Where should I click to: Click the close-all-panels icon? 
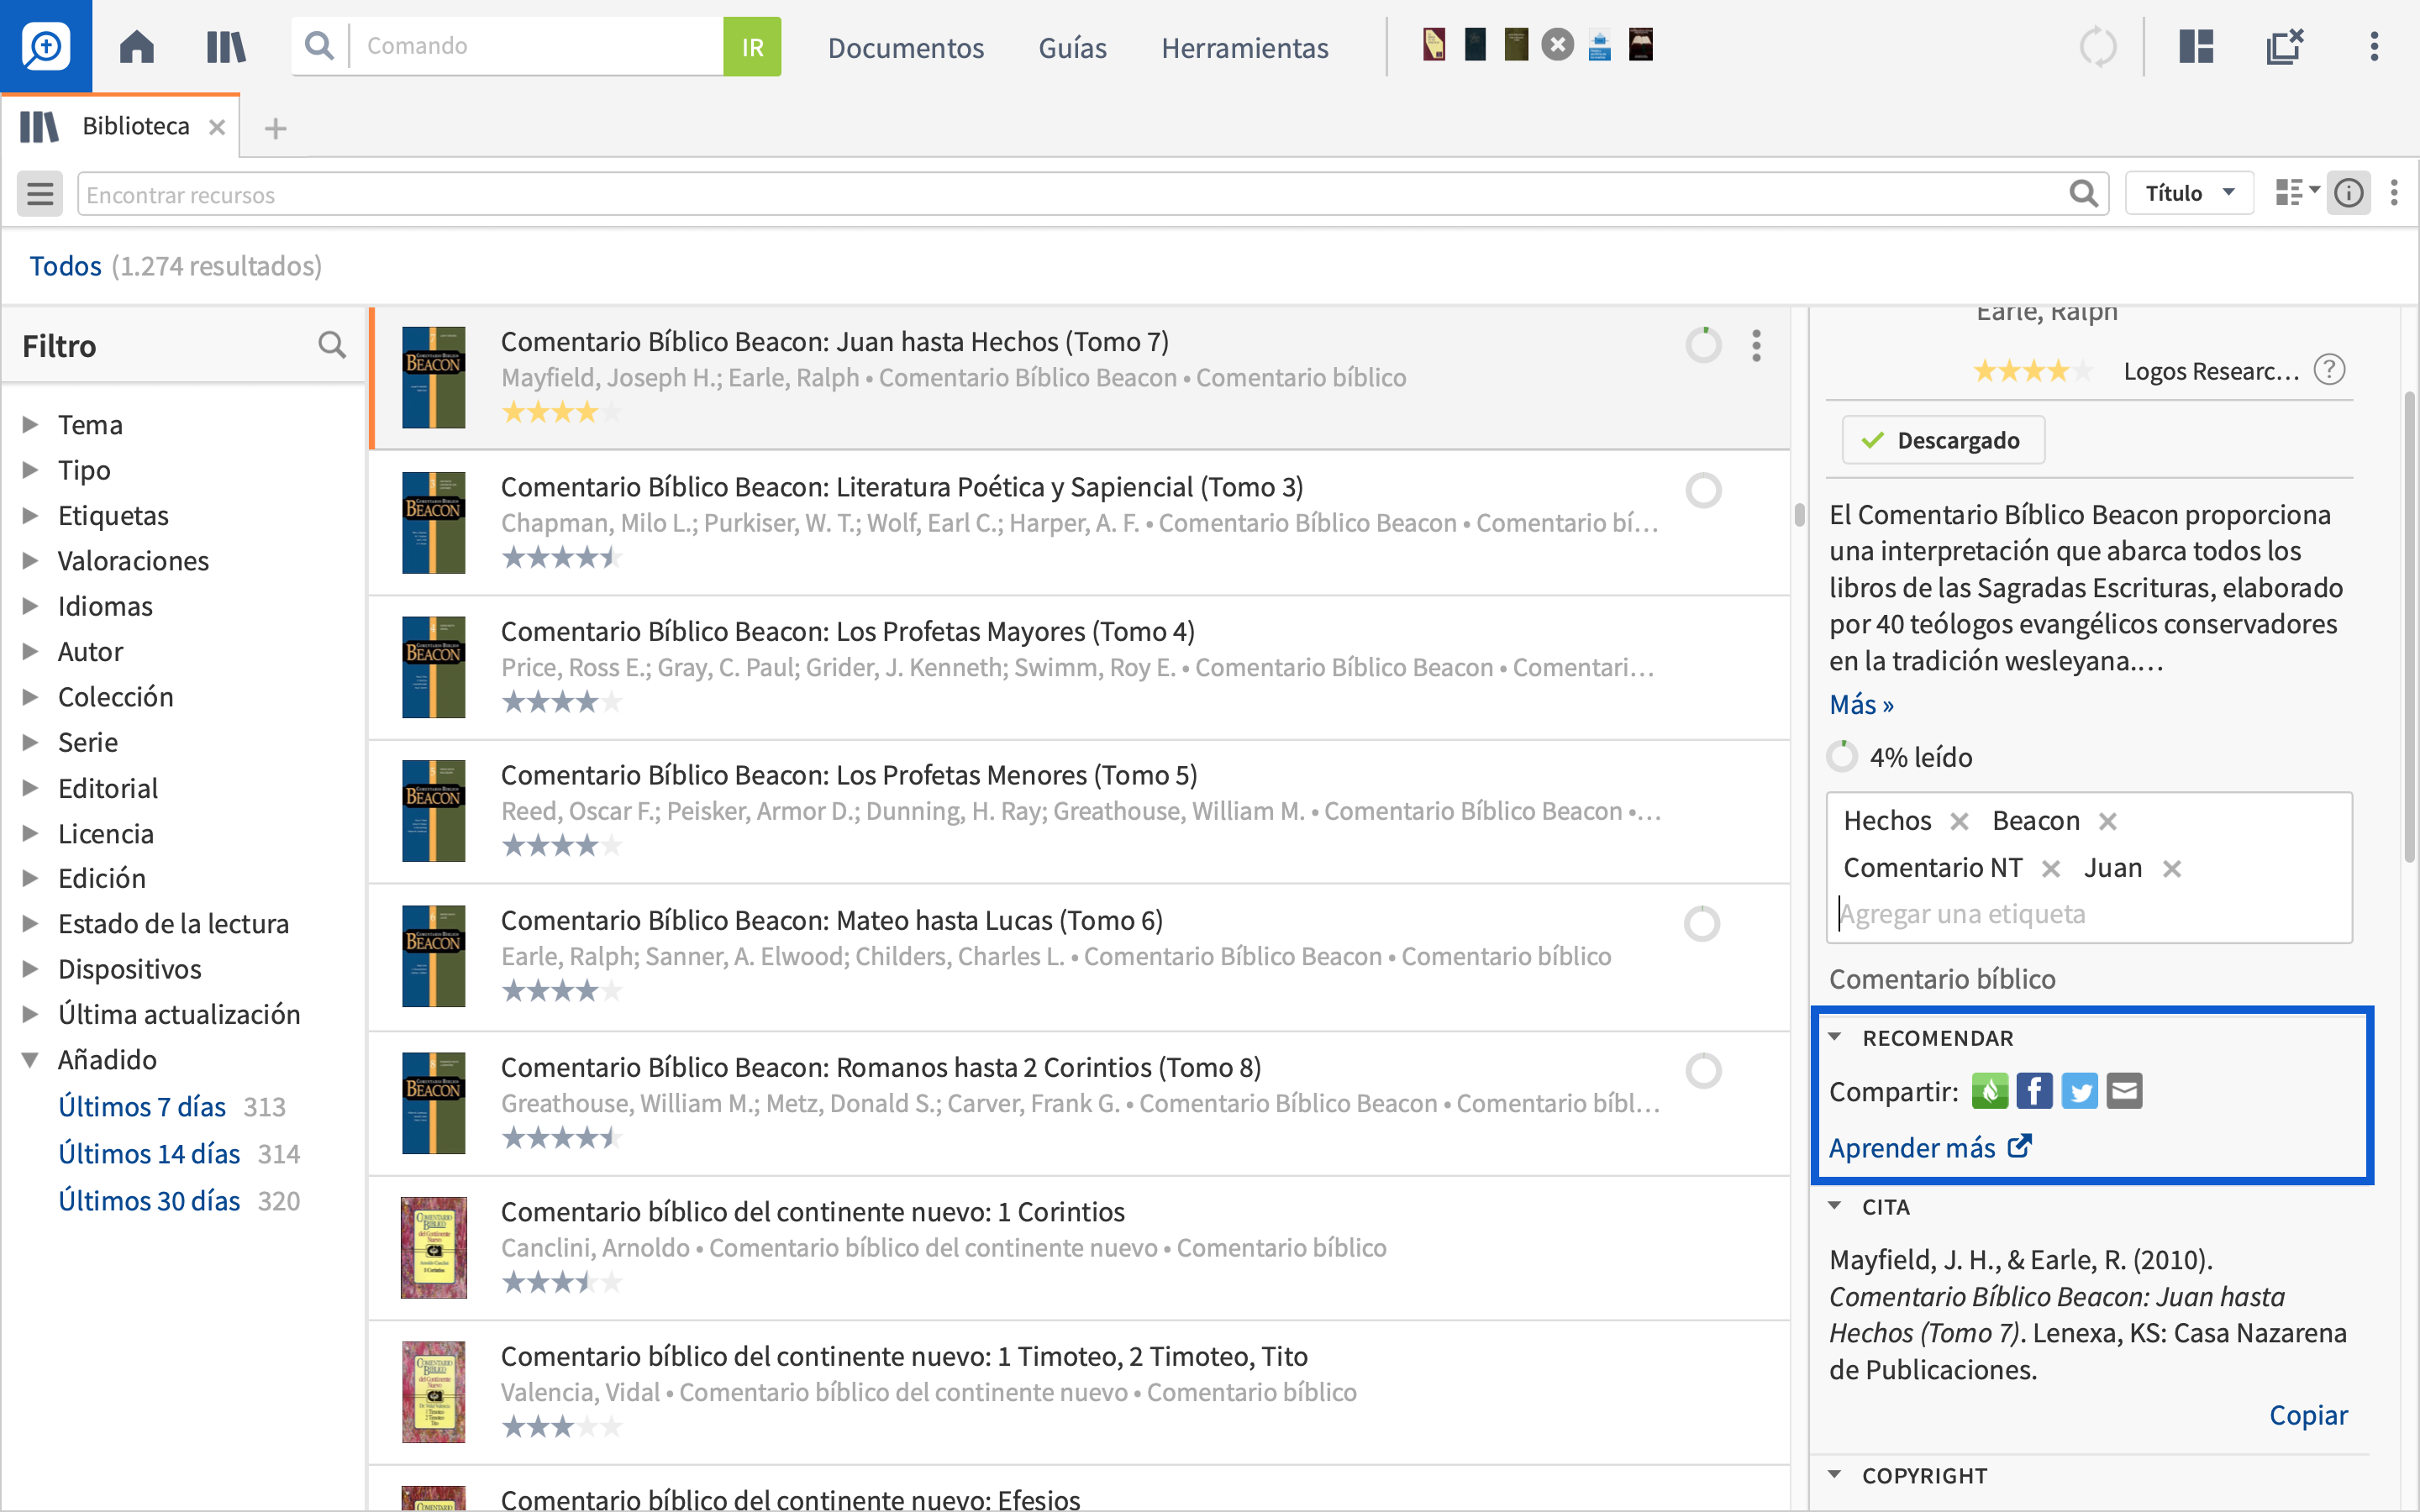(x=2284, y=46)
